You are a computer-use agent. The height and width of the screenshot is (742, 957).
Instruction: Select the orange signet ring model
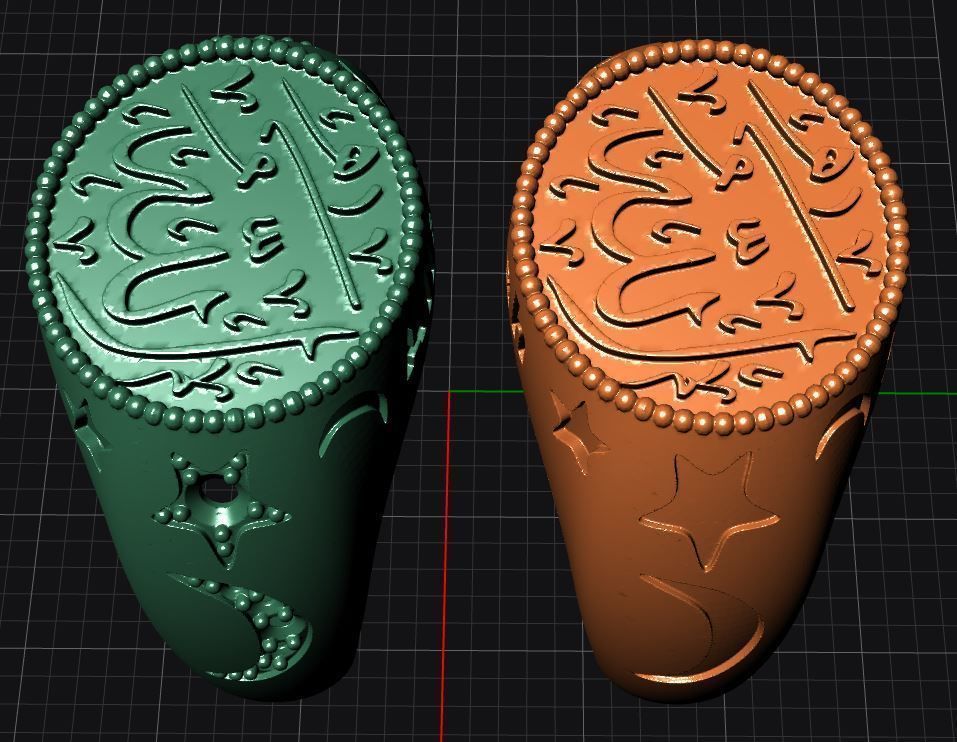coord(708,372)
